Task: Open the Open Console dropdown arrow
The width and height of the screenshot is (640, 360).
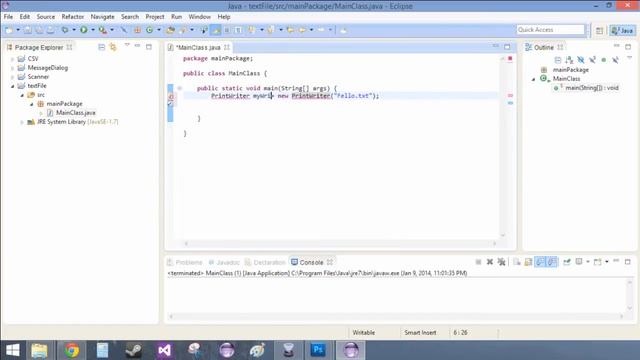Action: tap(607, 262)
